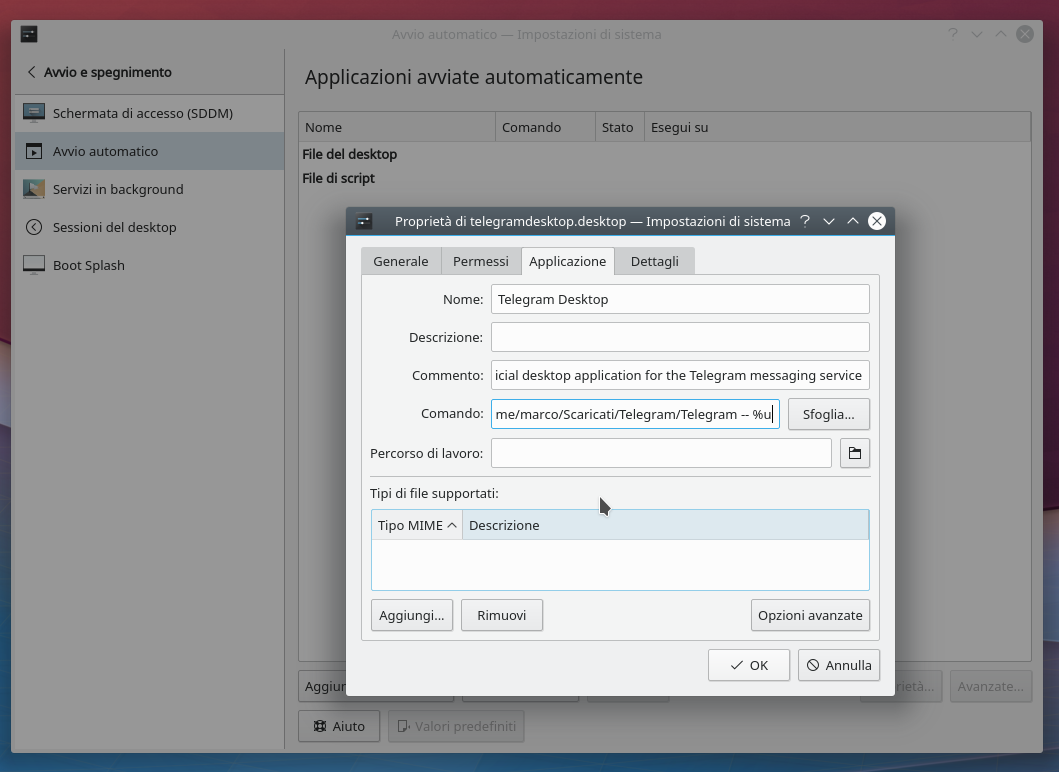Open Opzioni avanzate
Viewport: 1059px width, 772px height.
810,615
